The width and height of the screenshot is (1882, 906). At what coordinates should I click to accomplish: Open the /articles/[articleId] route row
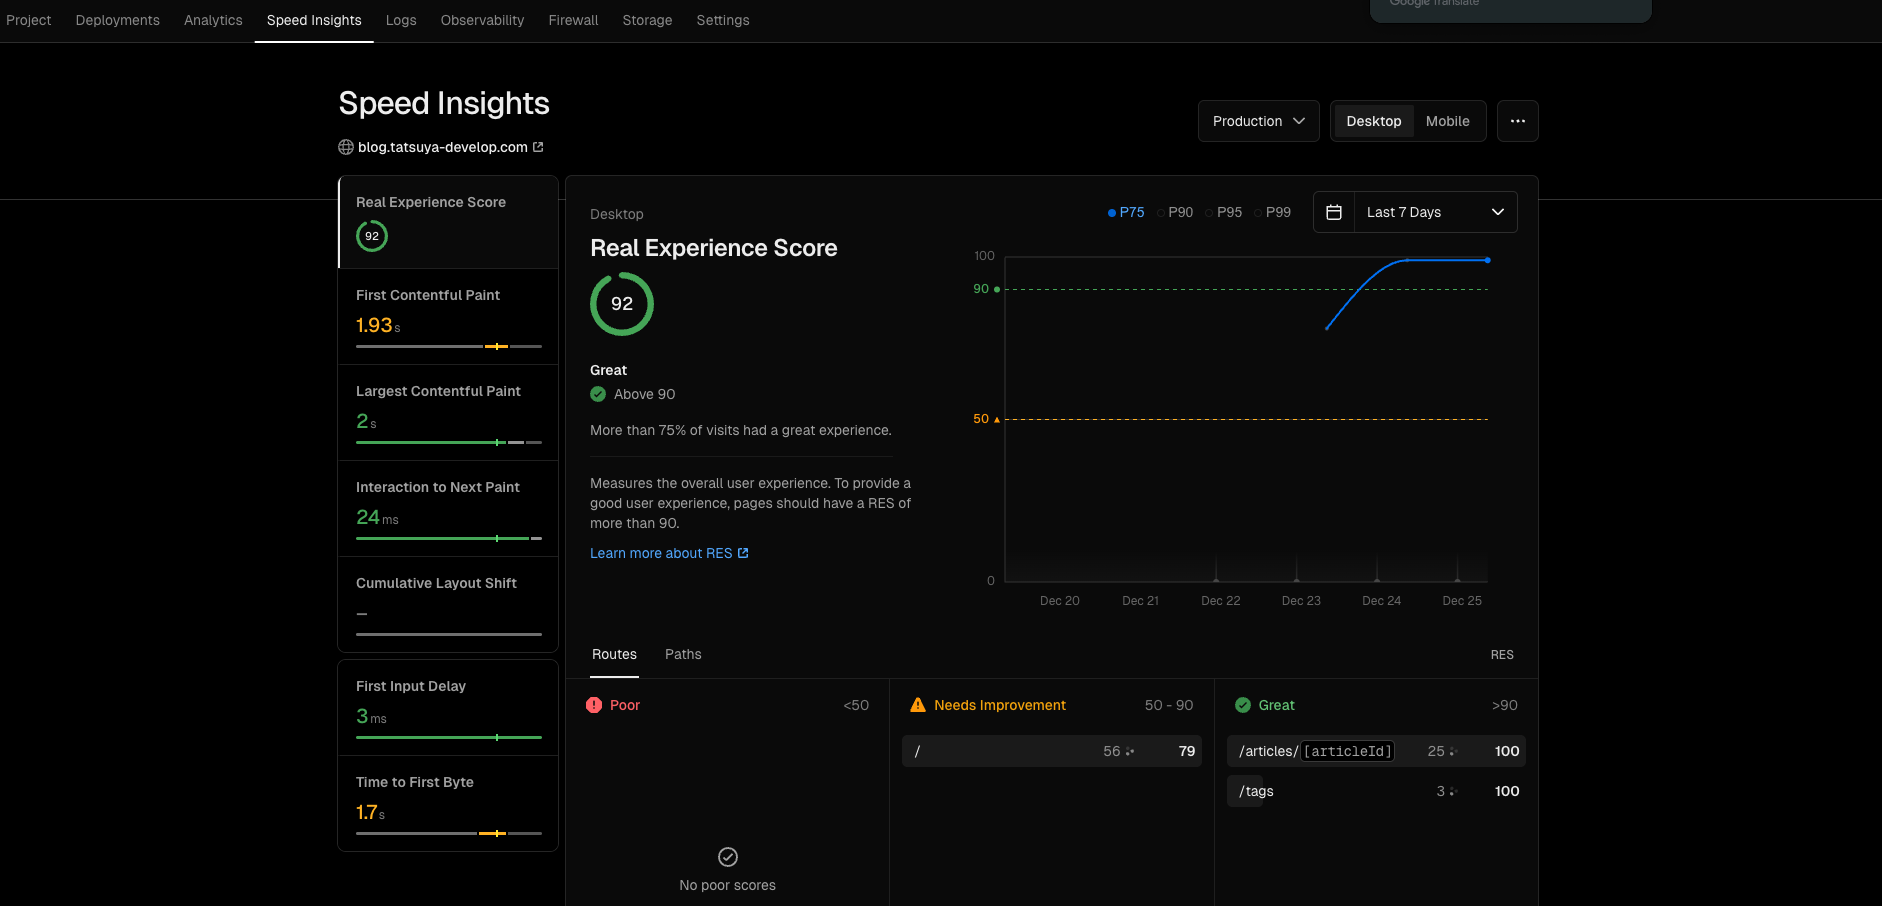click(1376, 751)
